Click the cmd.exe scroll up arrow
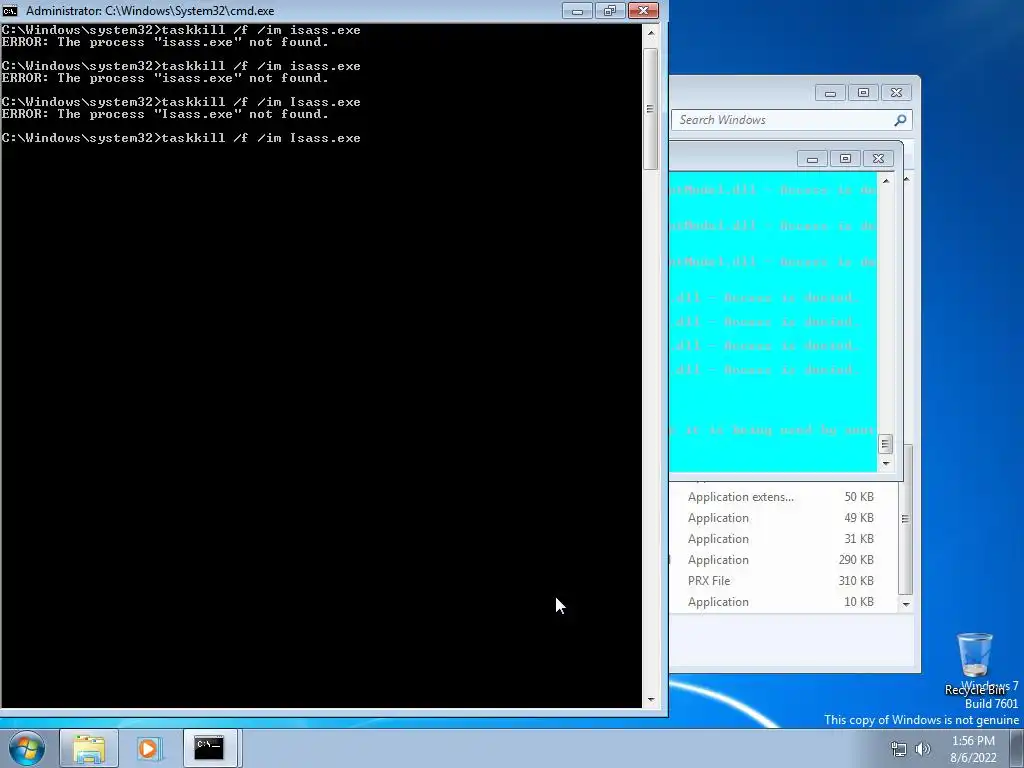 click(651, 32)
